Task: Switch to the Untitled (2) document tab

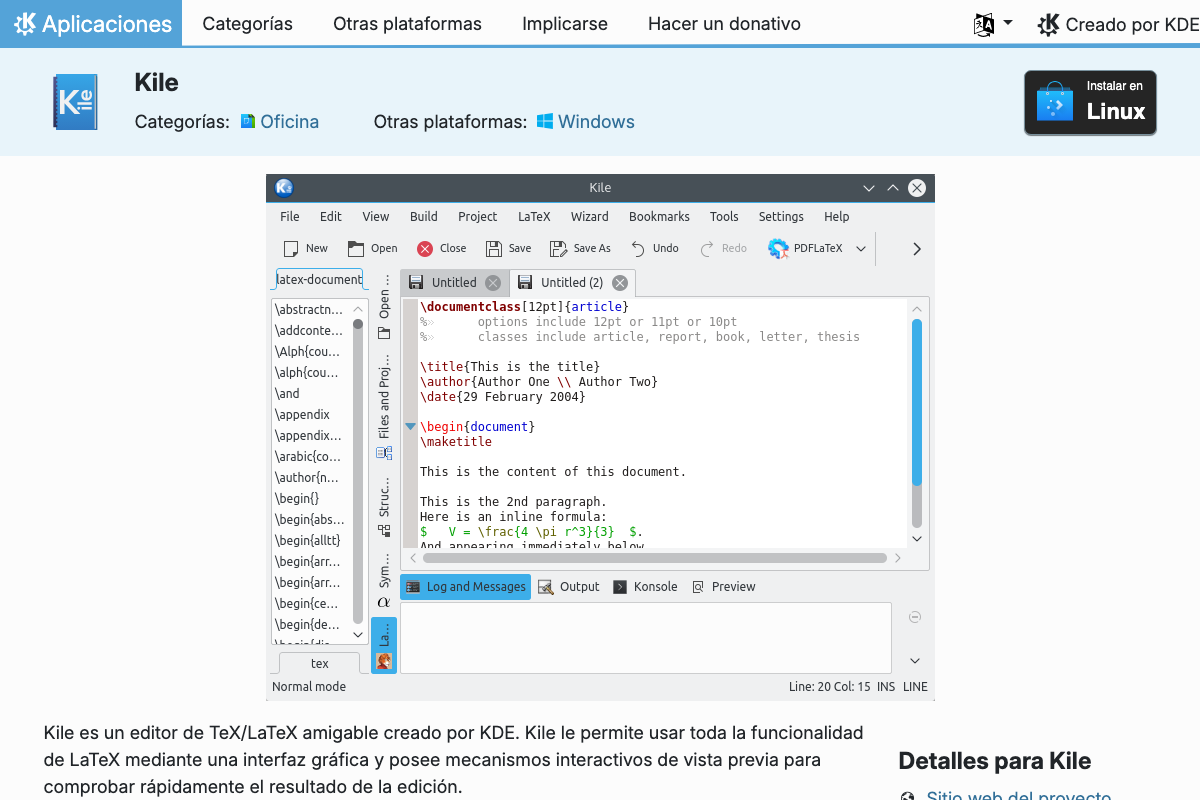Action: pos(572,283)
